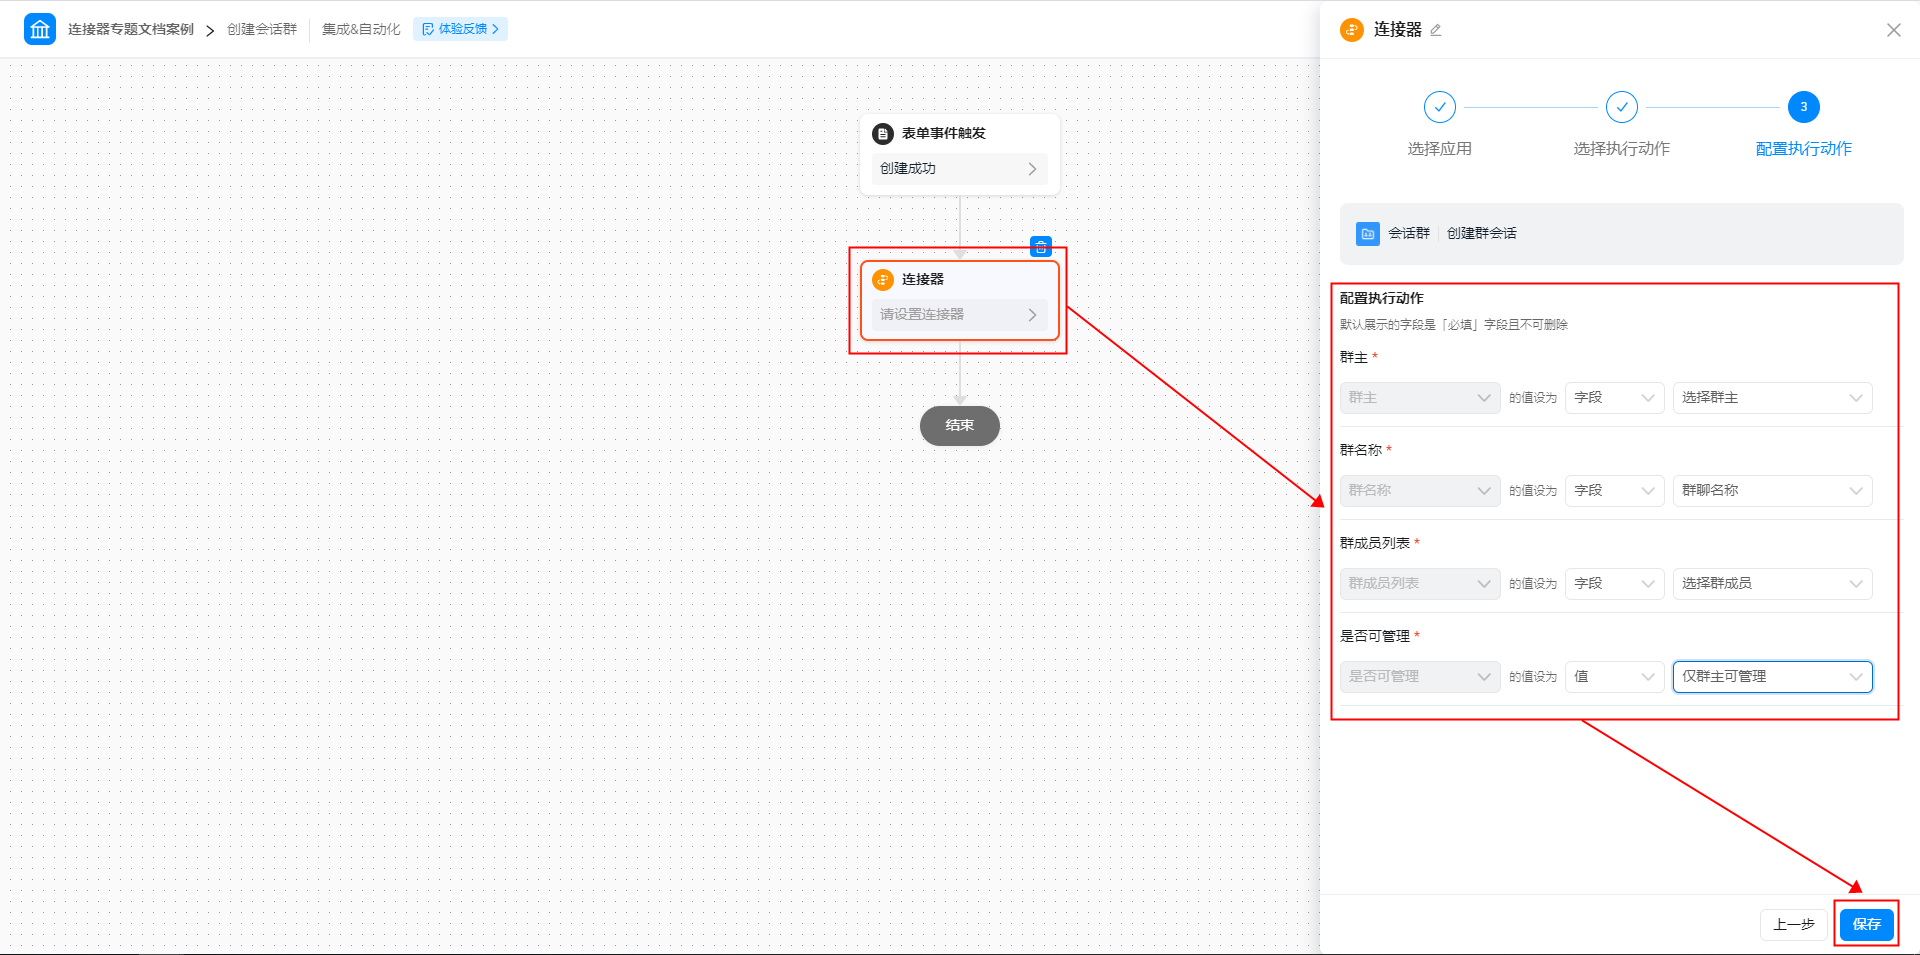1920x955 pixels.
Task: Open the 创建成功 trigger setting row
Action: (x=960, y=169)
